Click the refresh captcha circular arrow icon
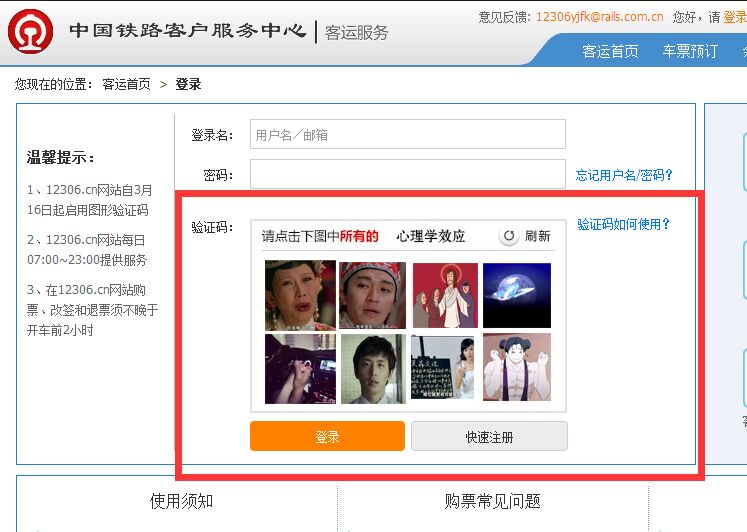Image resolution: width=747 pixels, height=532 pixels. (x=509, y=236)
